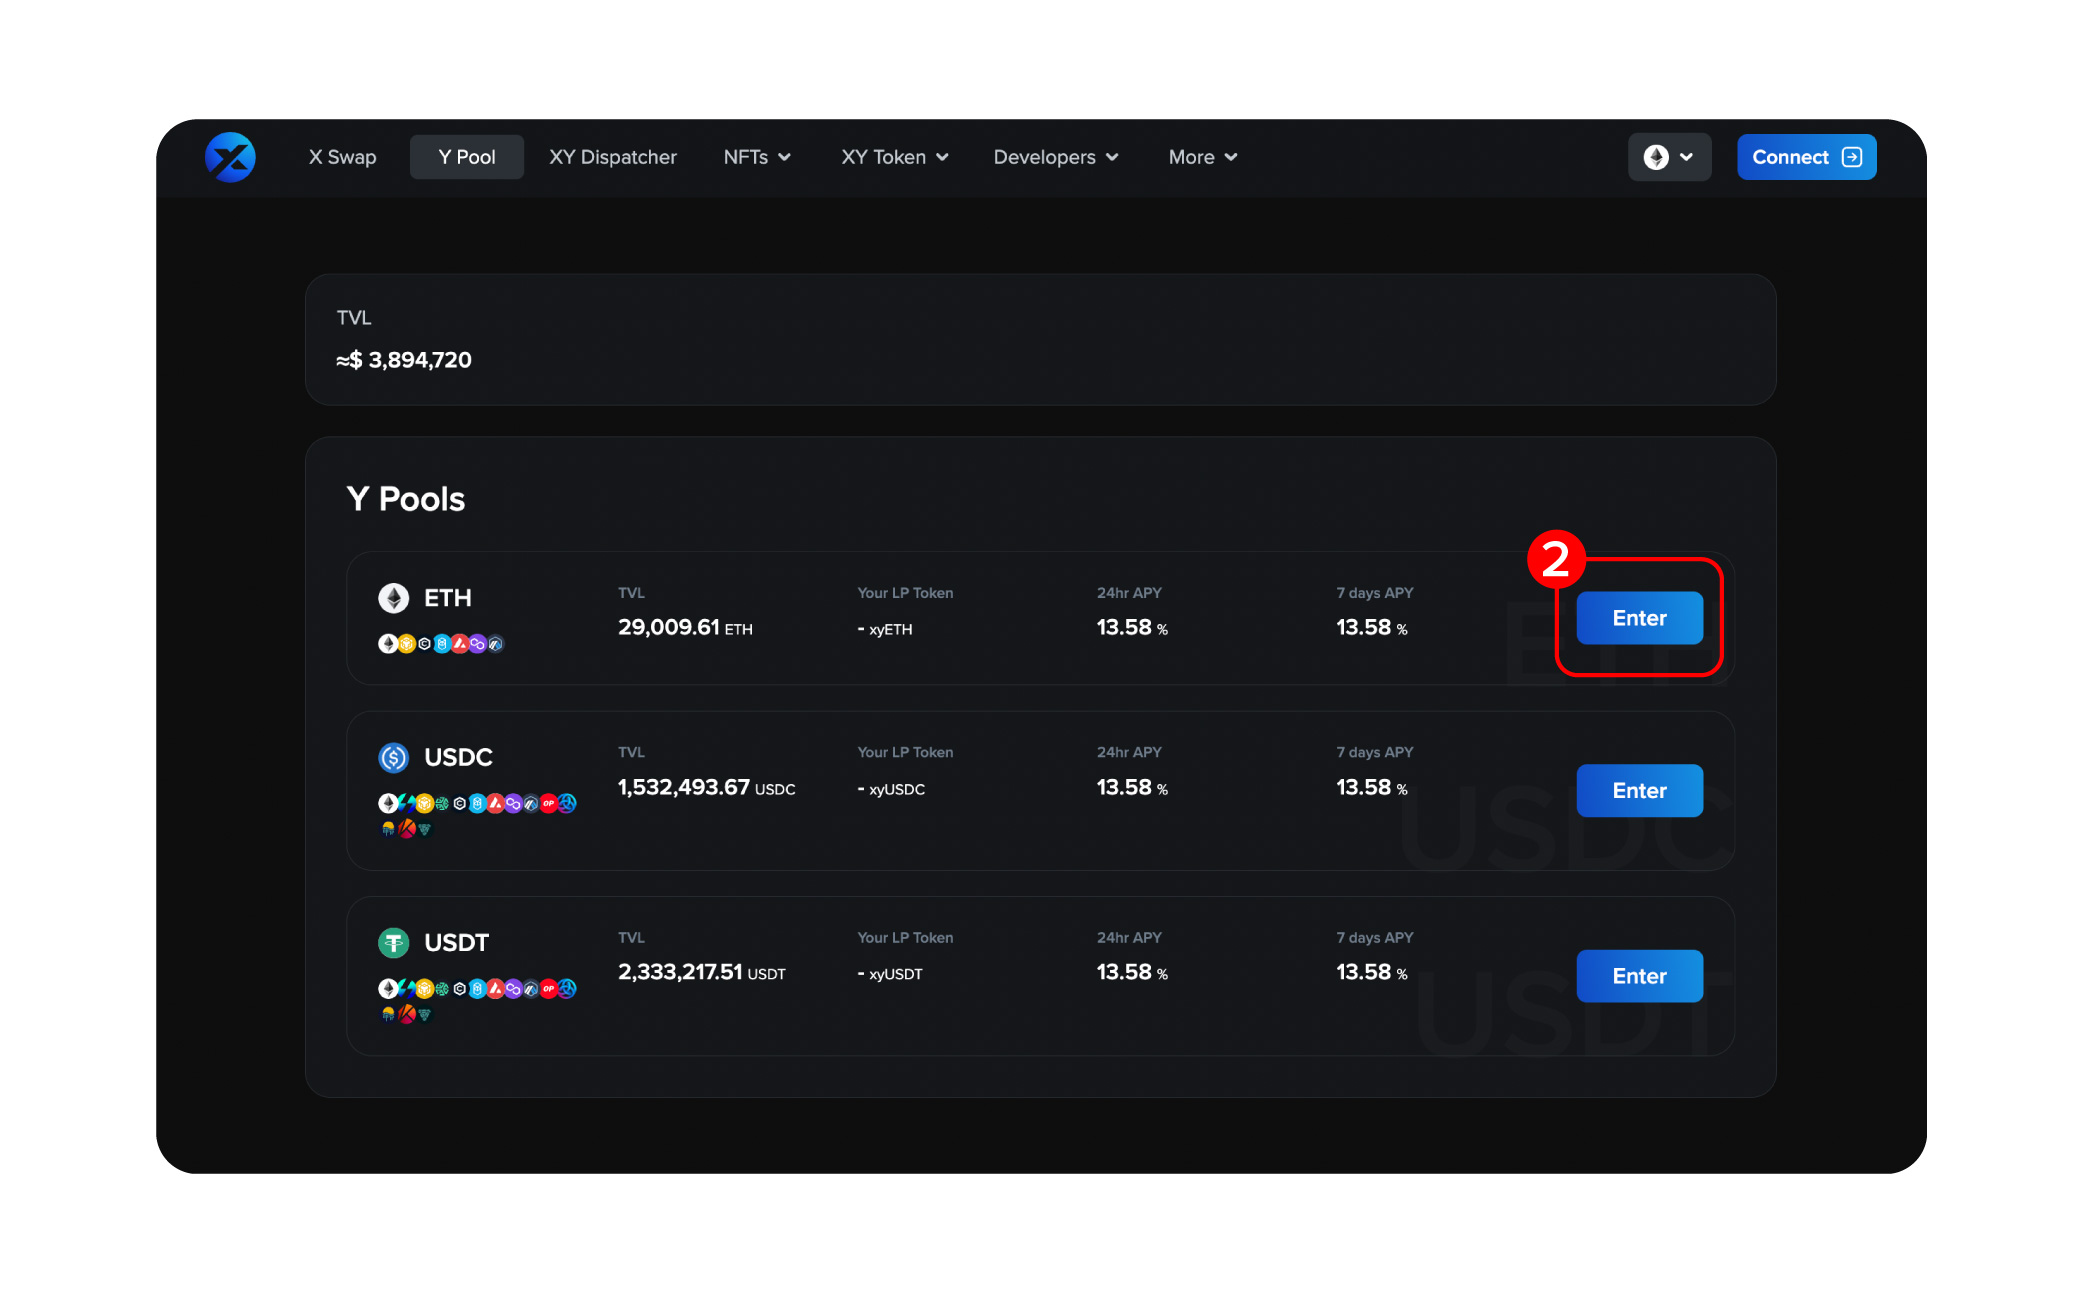
Task: Open the NFTs dropdown menu
Action: tap(757, 157)
